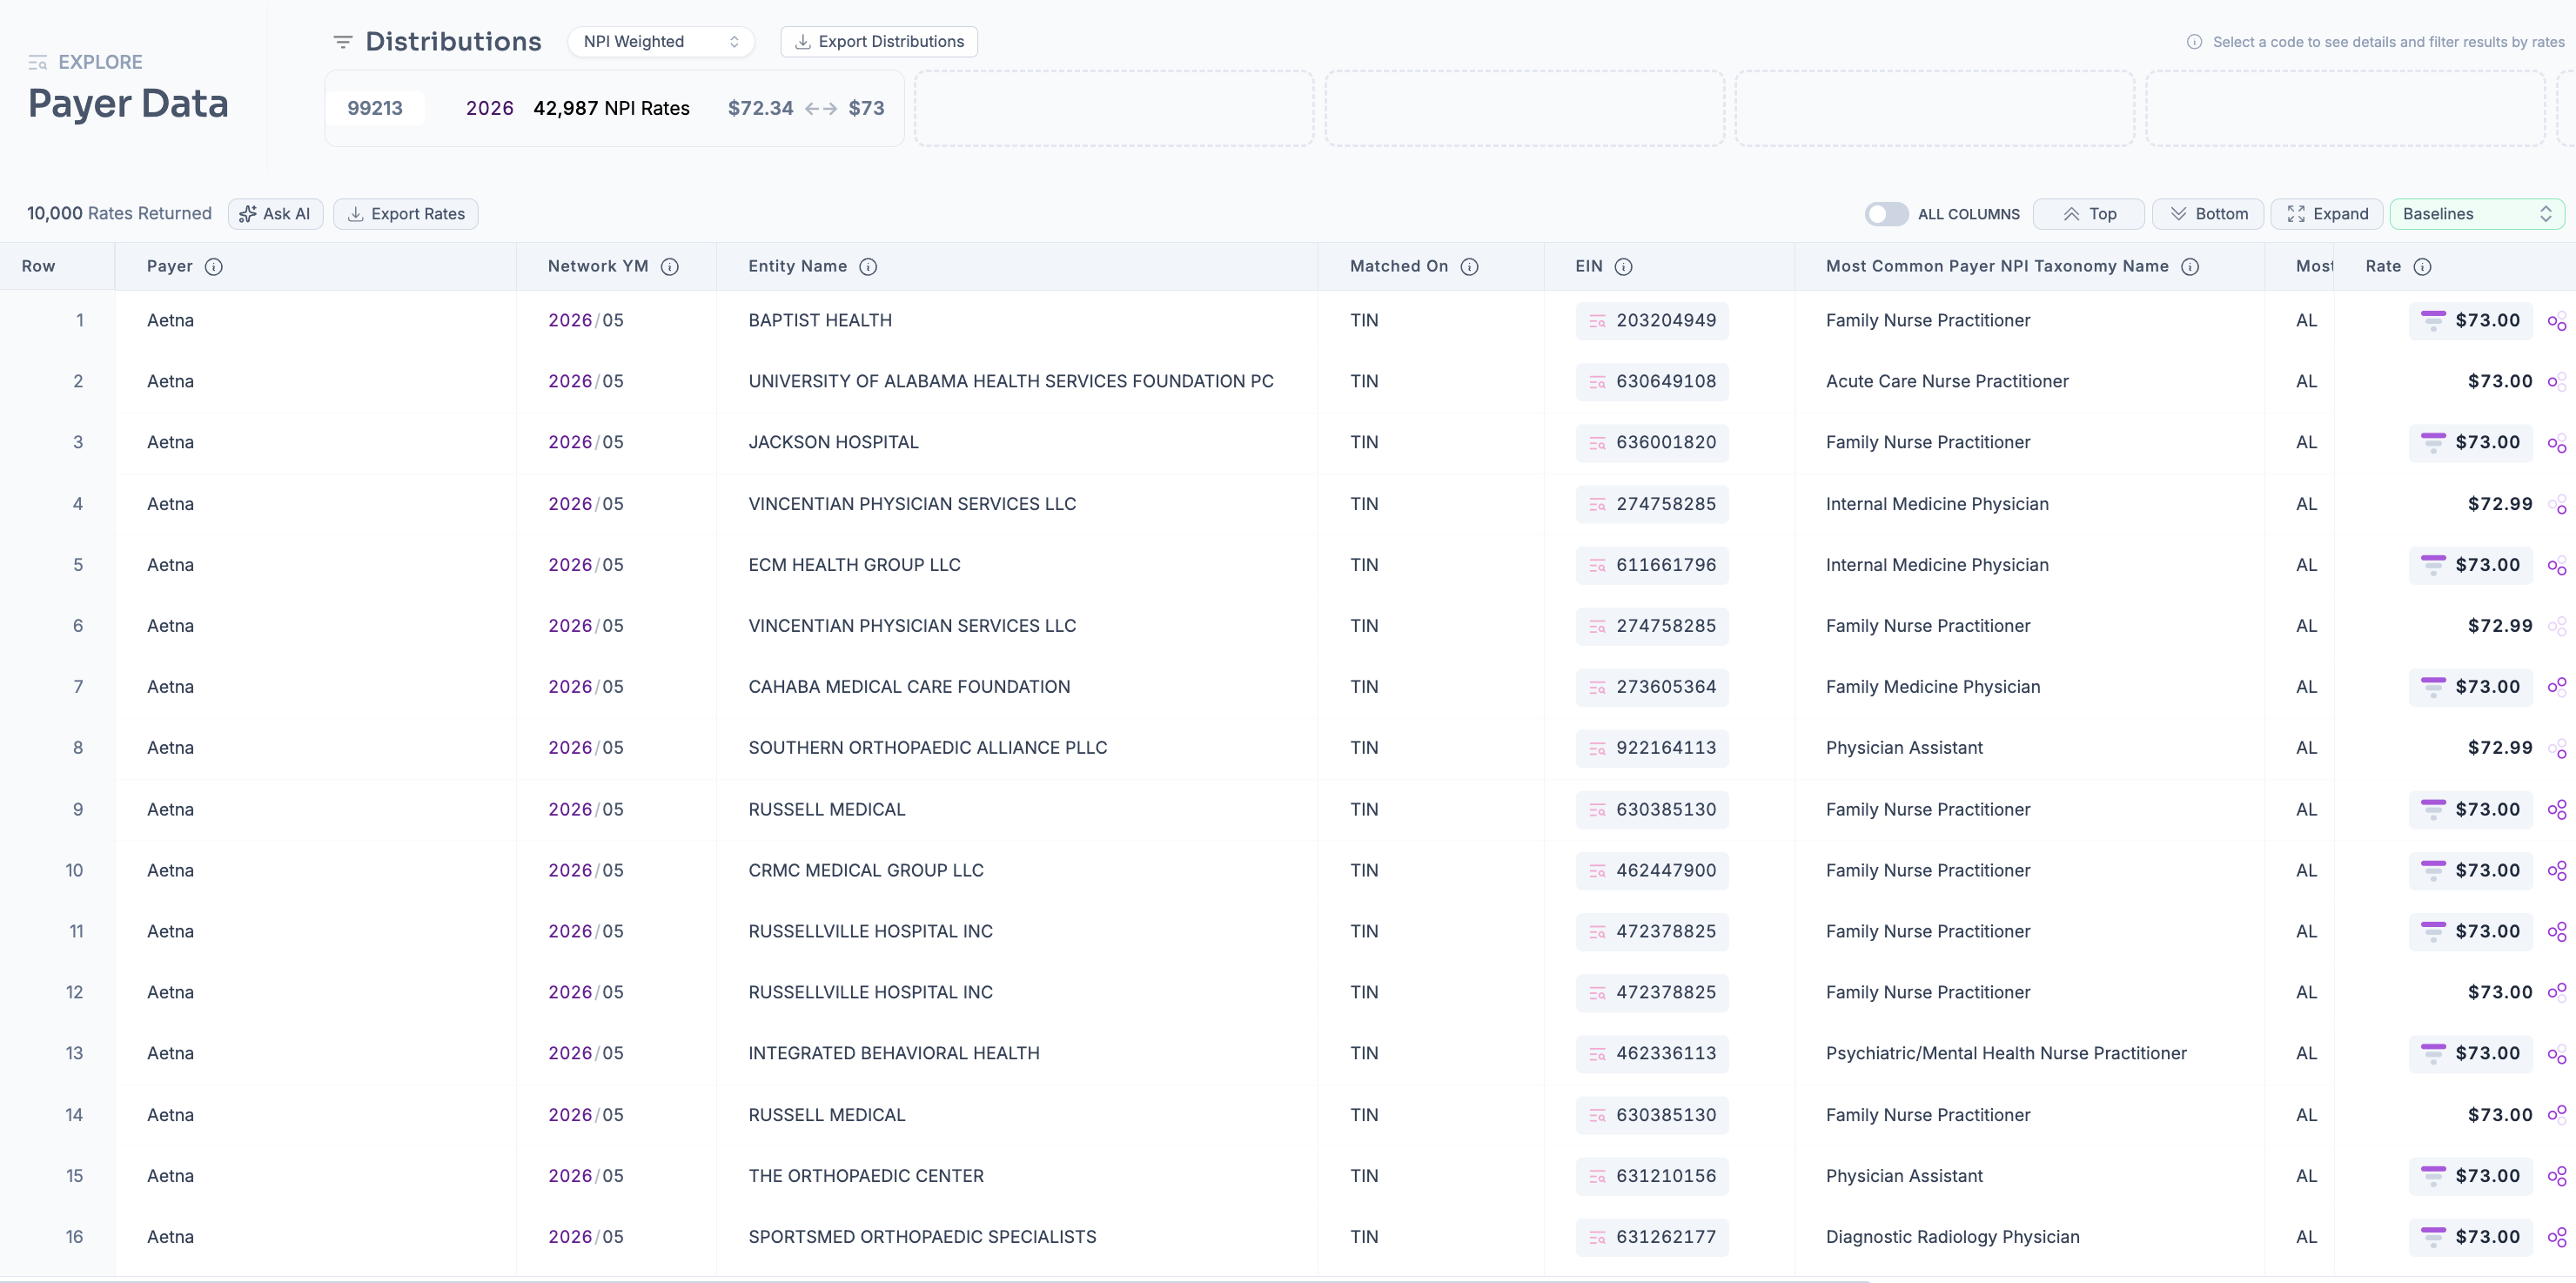
Task: Open EIN 611661796 lookup for ECM Health
Action: tap(1652, 565)
